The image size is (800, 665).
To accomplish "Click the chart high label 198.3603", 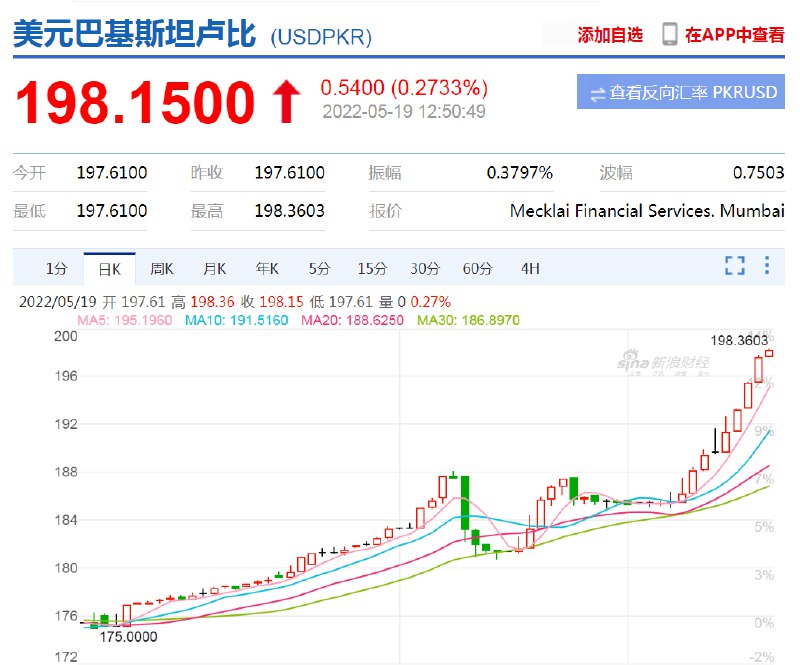I will tap(739, 340).
